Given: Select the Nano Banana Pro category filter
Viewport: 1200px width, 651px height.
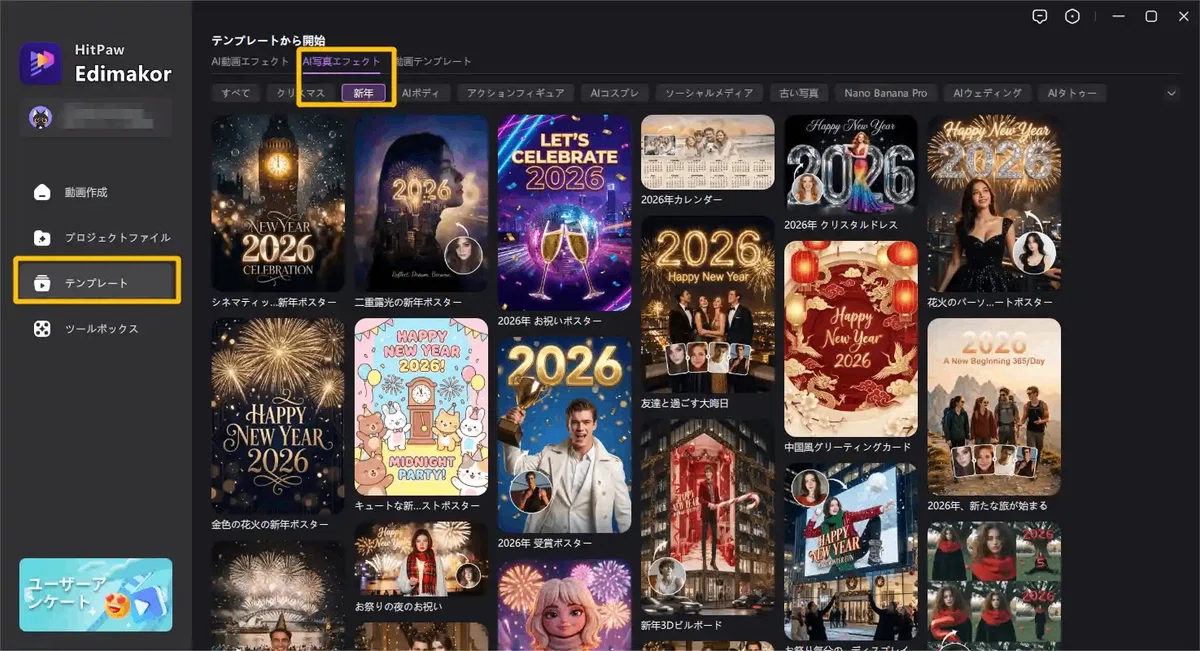Looking at the screenshot, I should (886, 93).
